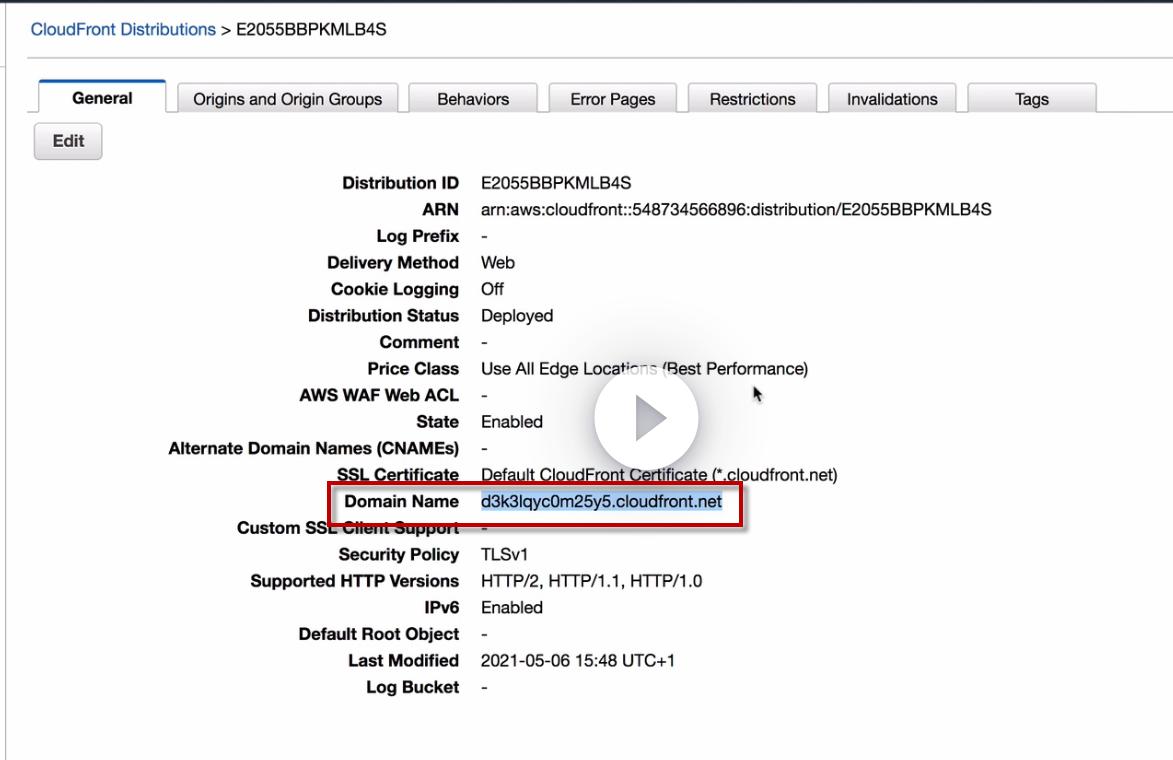Click the Distribution ID value E2055BBPKMLB4S
The width and height of the screenshot is (1173, 760).
(x=556, y=183)
